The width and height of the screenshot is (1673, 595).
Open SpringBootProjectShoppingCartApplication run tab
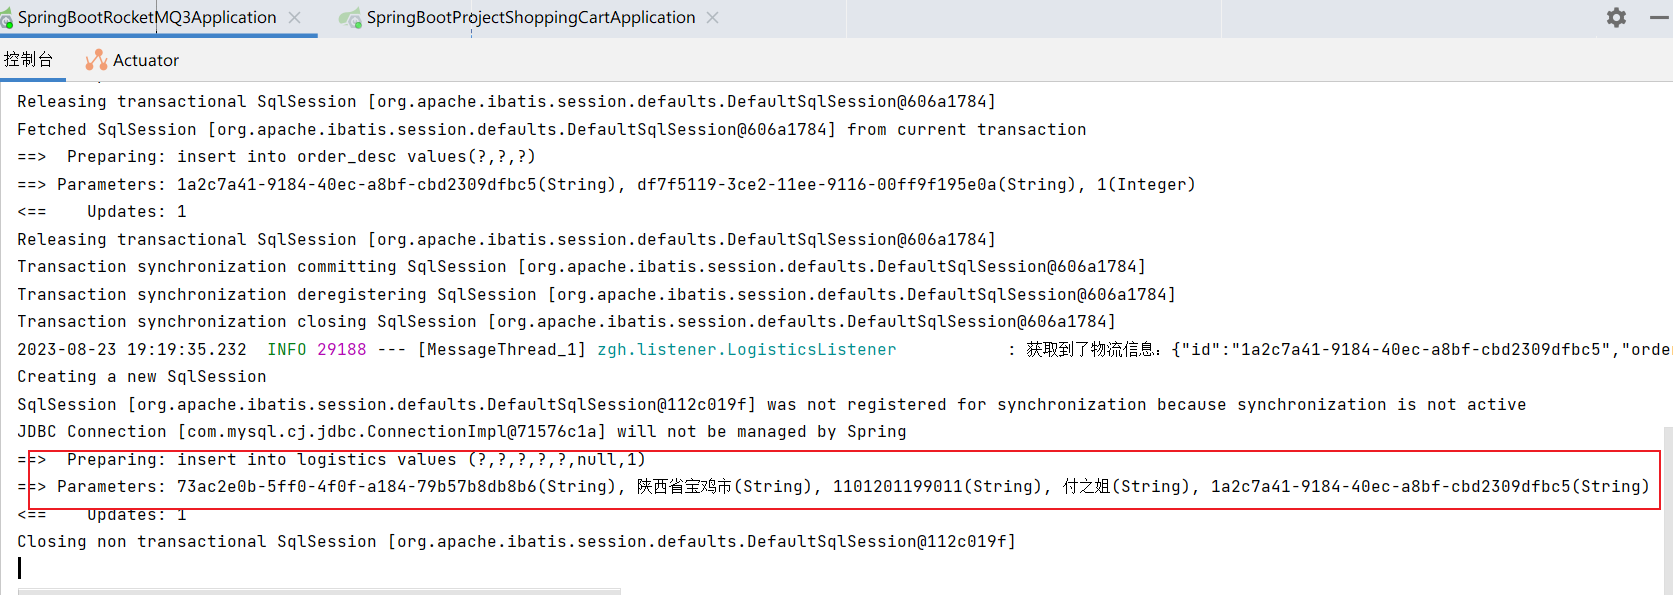coord(531,17)
